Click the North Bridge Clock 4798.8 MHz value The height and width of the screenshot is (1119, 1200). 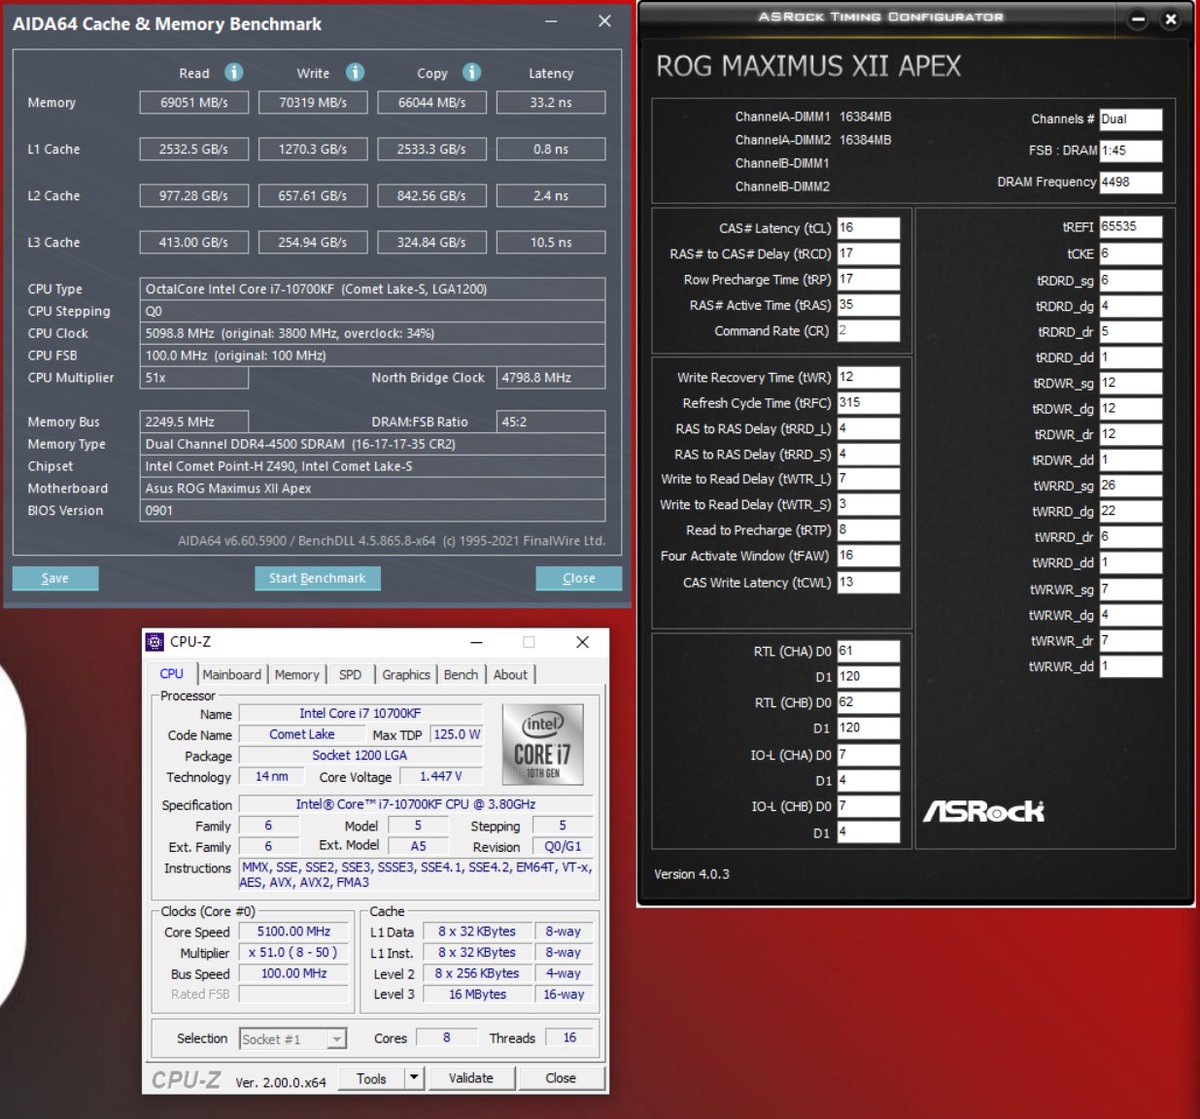pos(551,377)
